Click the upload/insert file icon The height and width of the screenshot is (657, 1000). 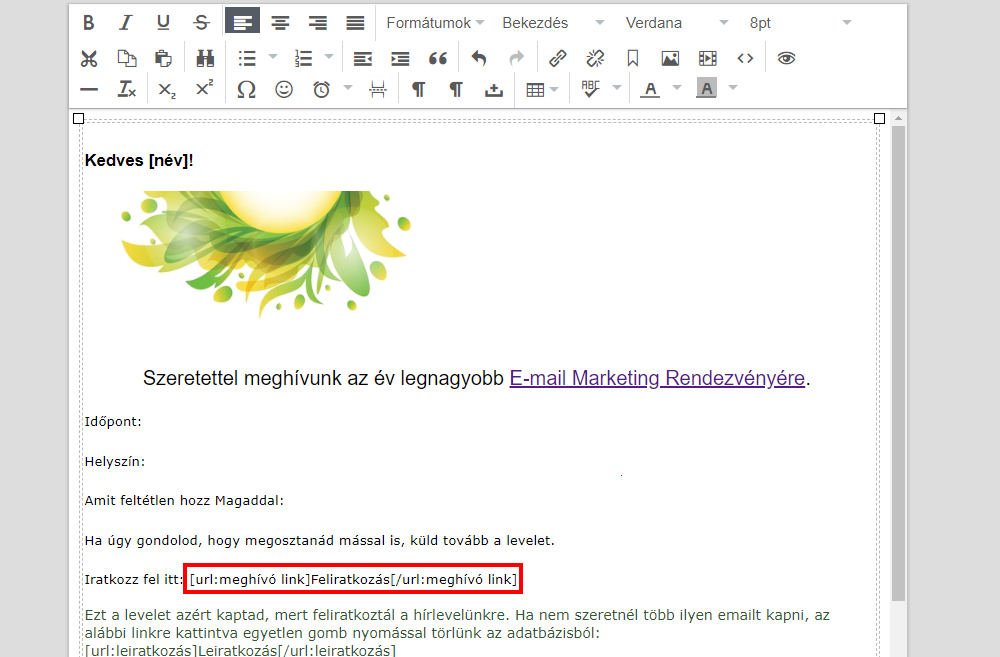[x=494, y=89]
